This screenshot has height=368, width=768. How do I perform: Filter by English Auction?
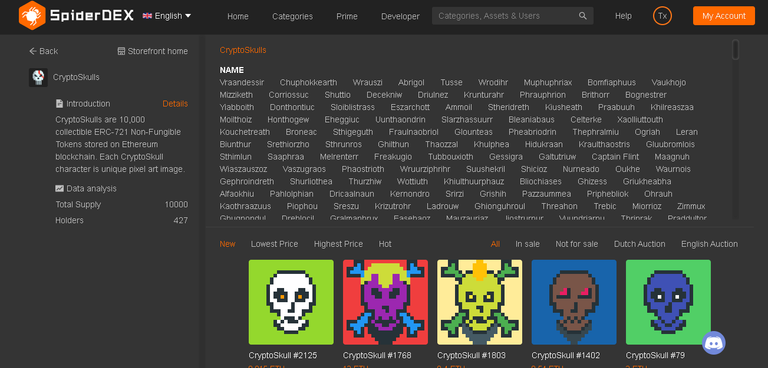pyautogui.click(x=709, y=244)
